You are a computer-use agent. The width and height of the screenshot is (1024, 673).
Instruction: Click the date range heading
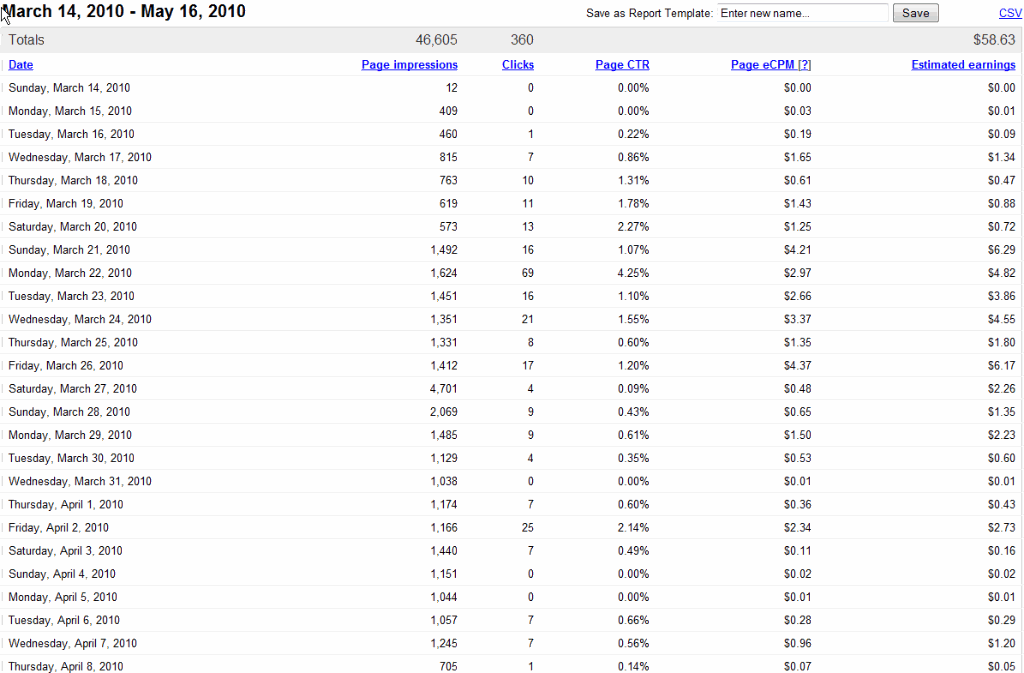click(x=124, y=11)
